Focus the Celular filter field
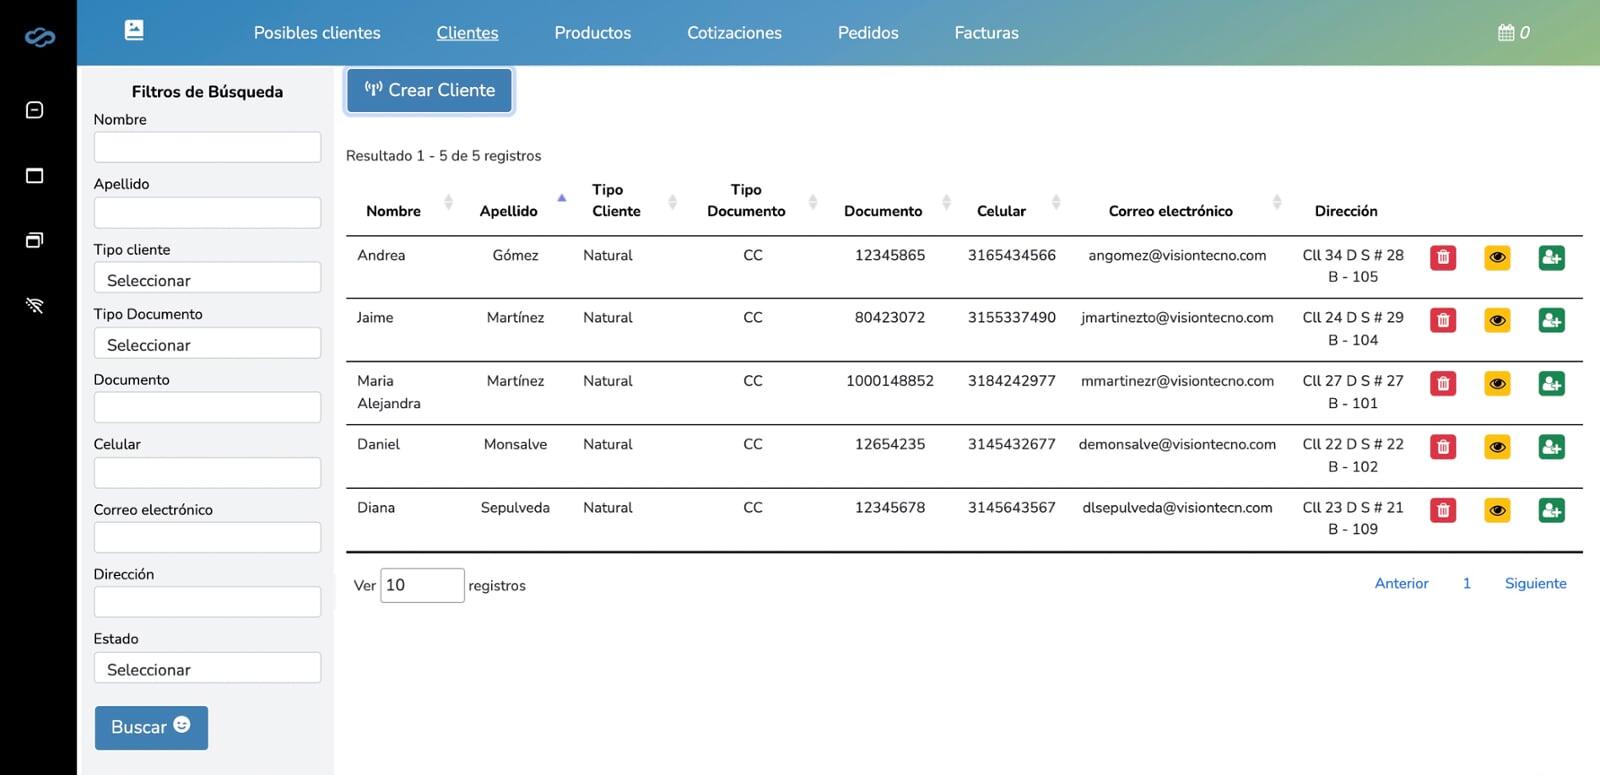This screenshot has width=1600, height=775. click(207, 472)
